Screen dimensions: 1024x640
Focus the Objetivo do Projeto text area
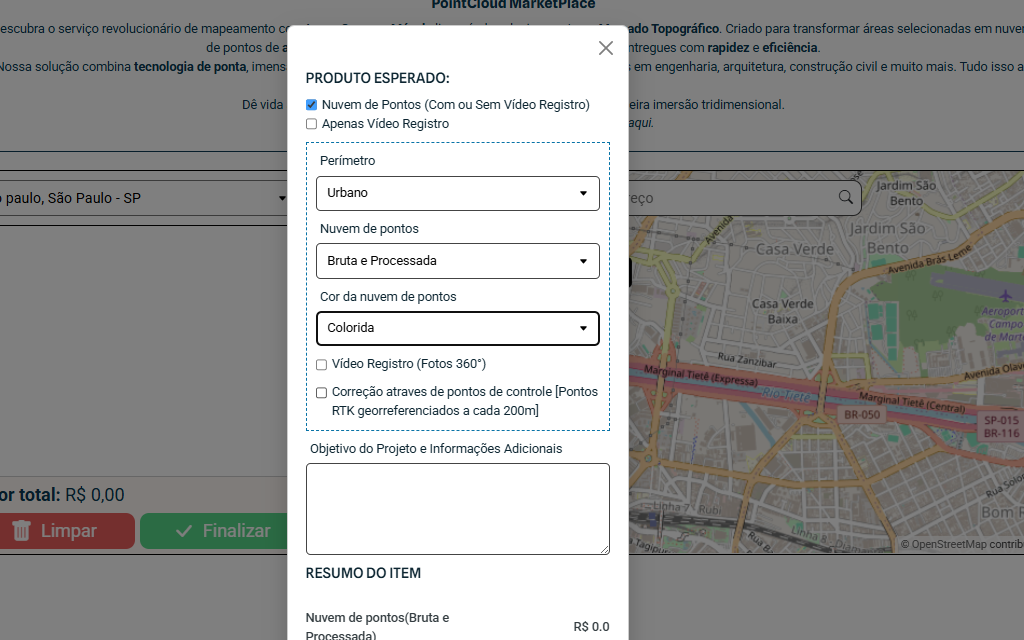pyautogui.click(x=457, y=508)
